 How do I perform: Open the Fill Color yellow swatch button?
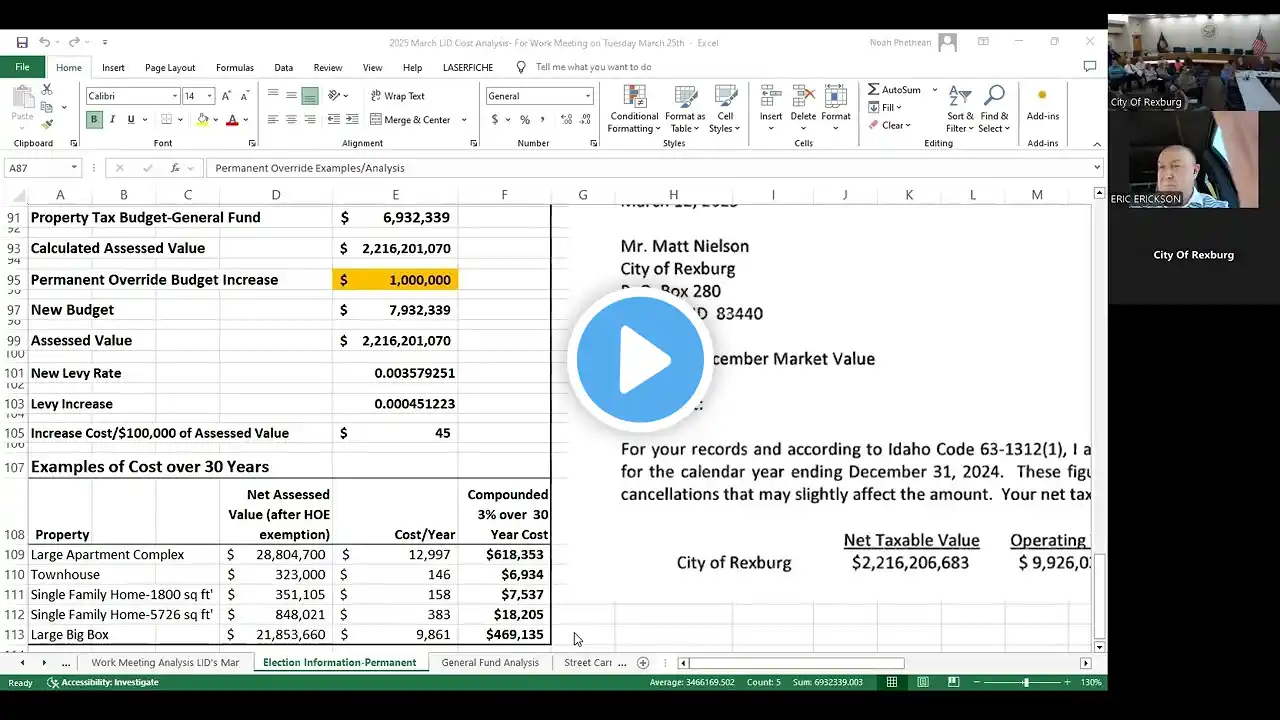coord(203,120)
